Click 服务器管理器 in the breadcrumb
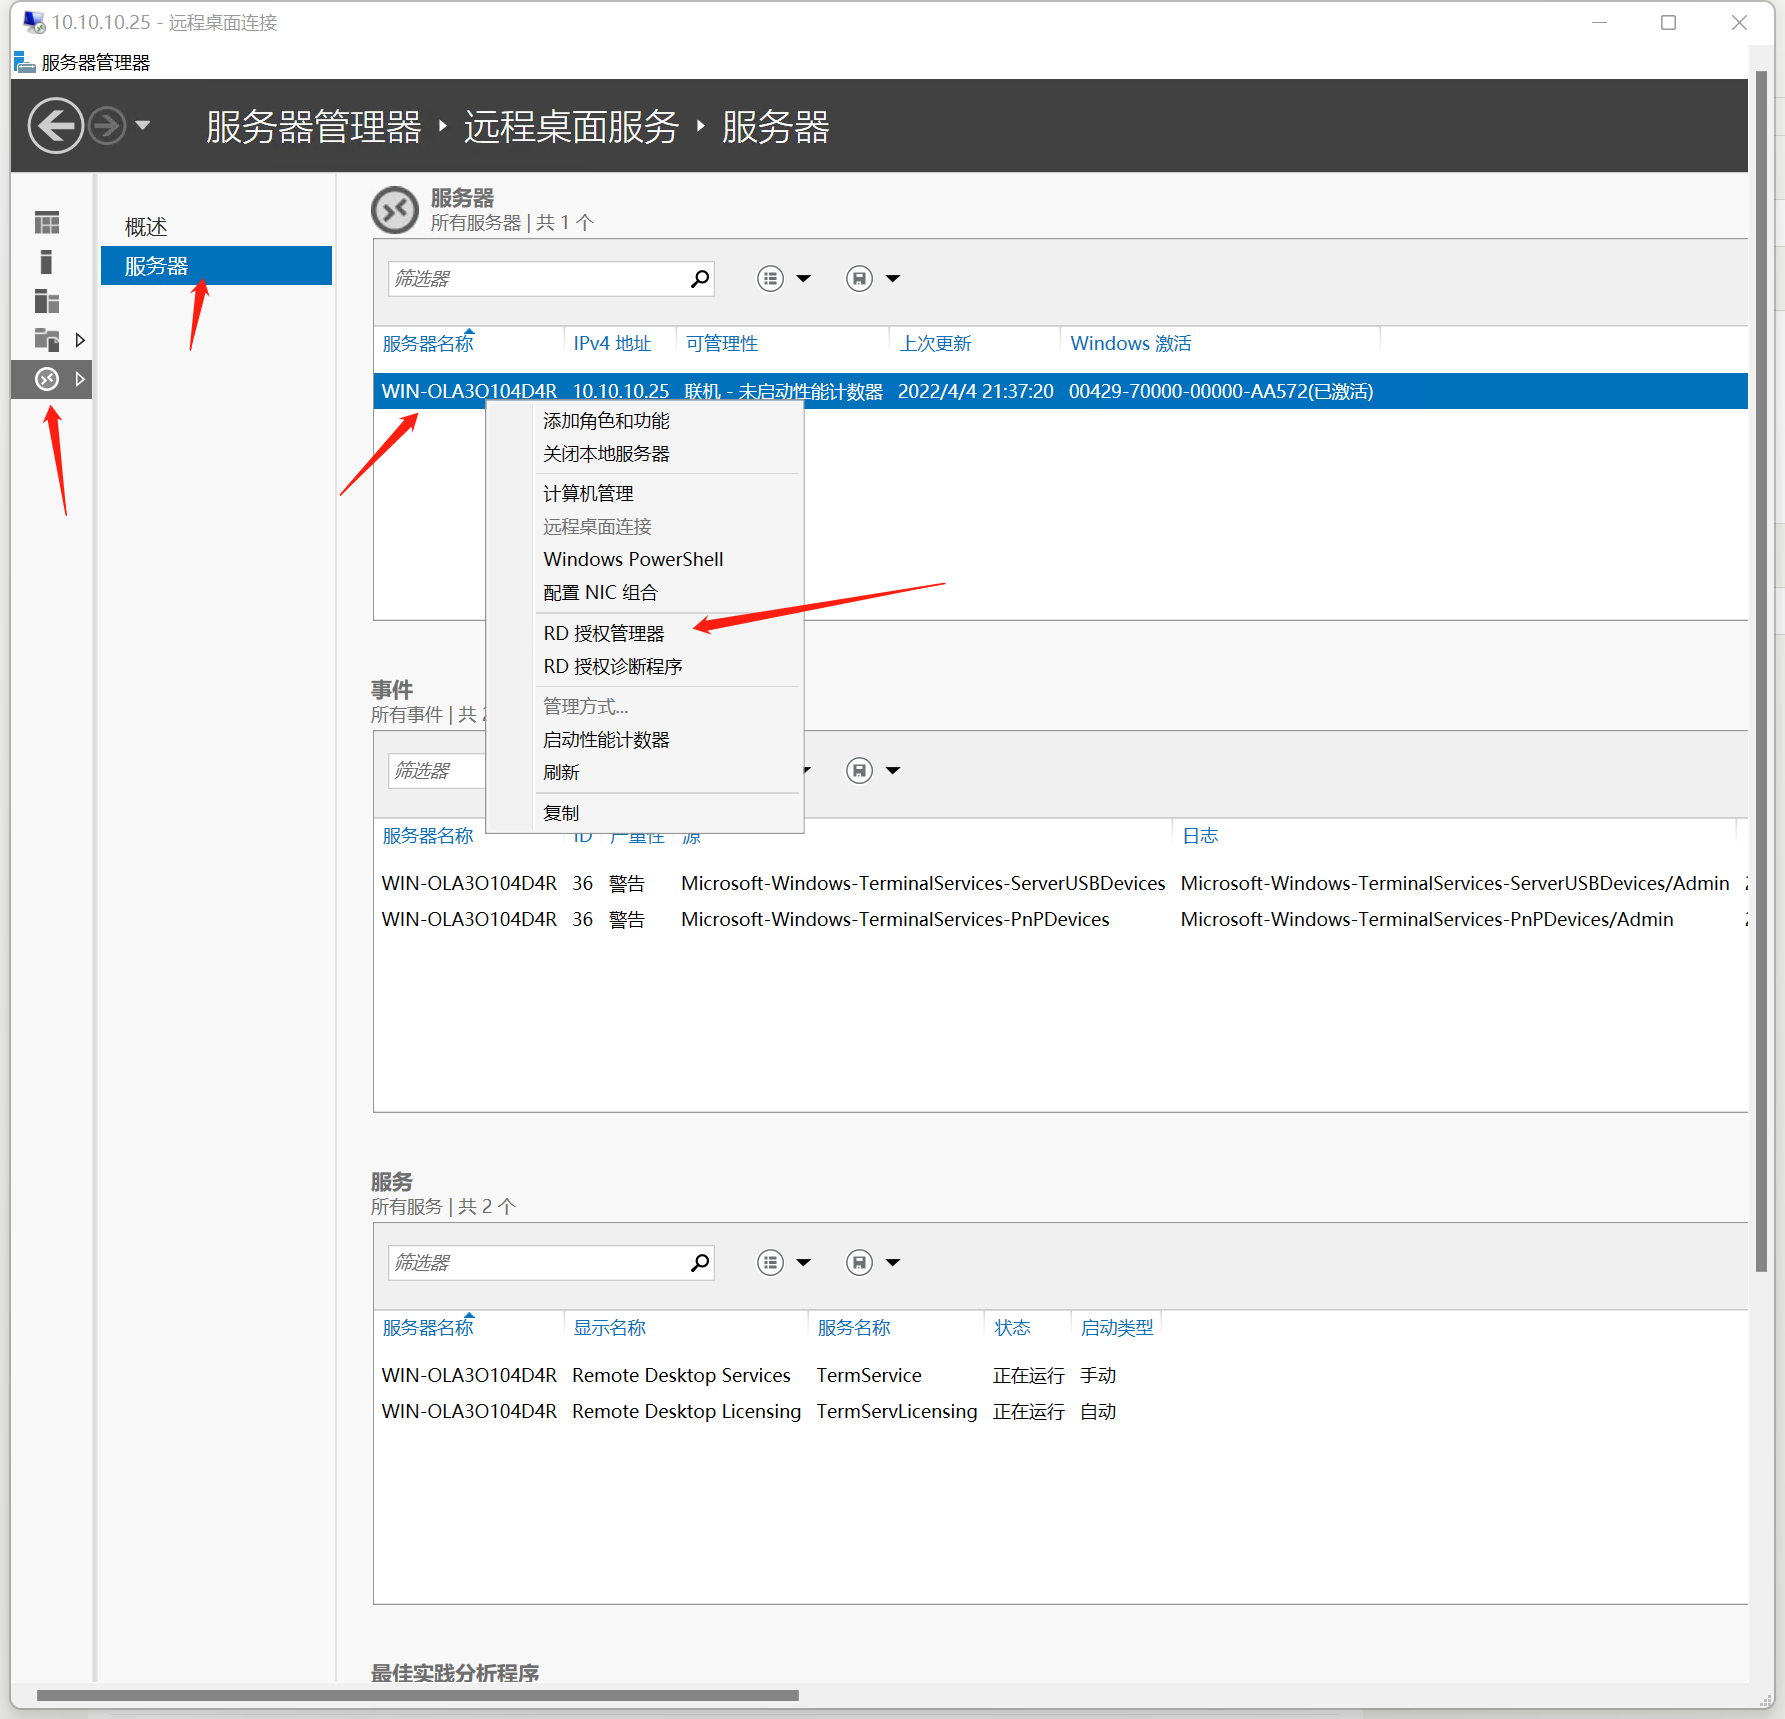Viewport: 1785px width, 1719px height. point(314,127)
